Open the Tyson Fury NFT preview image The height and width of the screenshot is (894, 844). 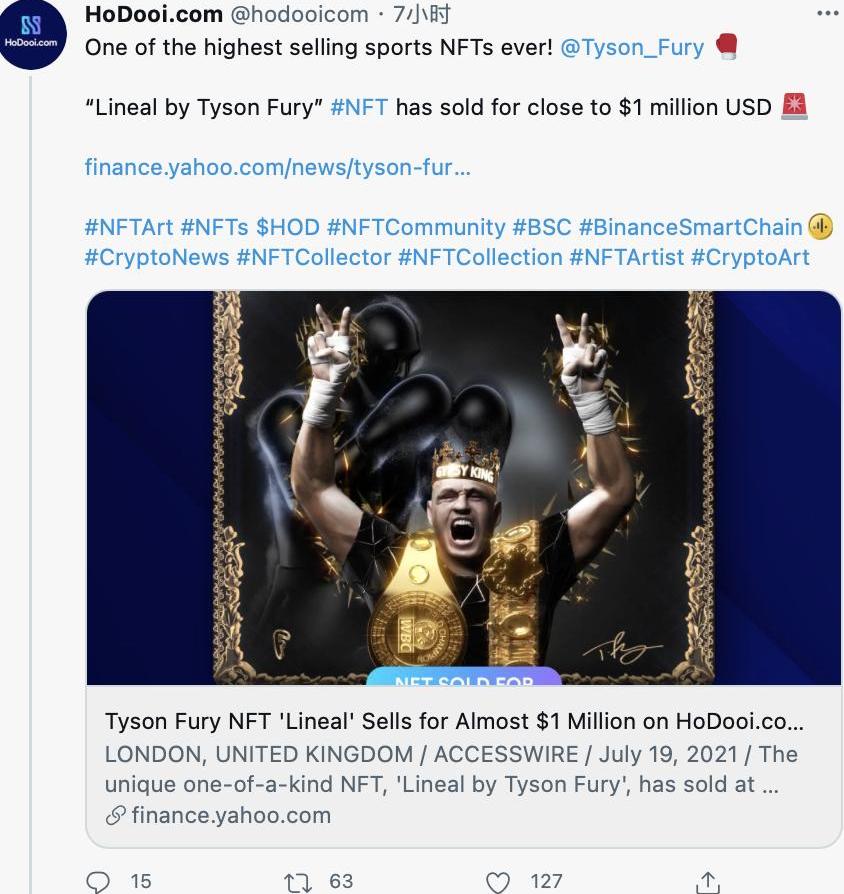coord(464,487)
